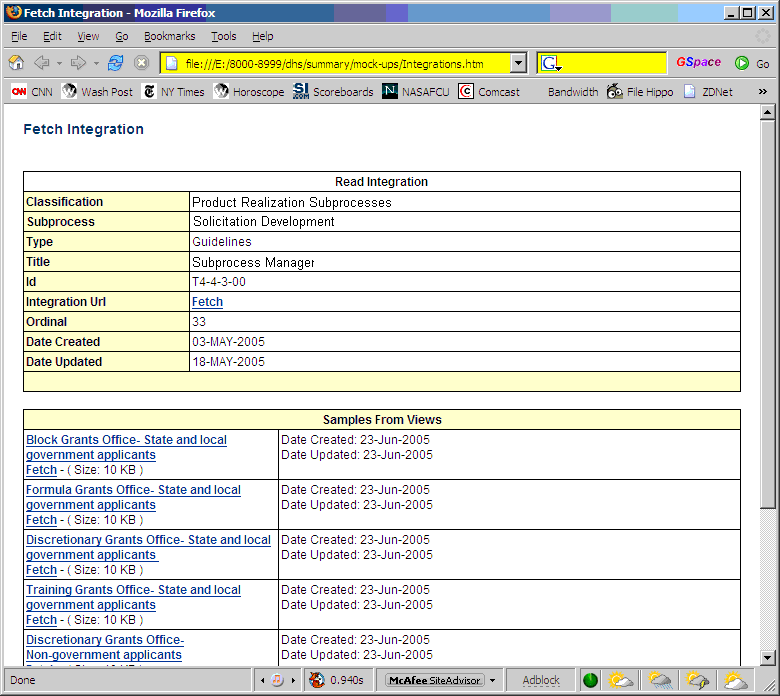Image resolution: width=780 pixels, height=696 pixels.
Task: Expand the address bar URL dropdown
Action: (x=518, y=63)
